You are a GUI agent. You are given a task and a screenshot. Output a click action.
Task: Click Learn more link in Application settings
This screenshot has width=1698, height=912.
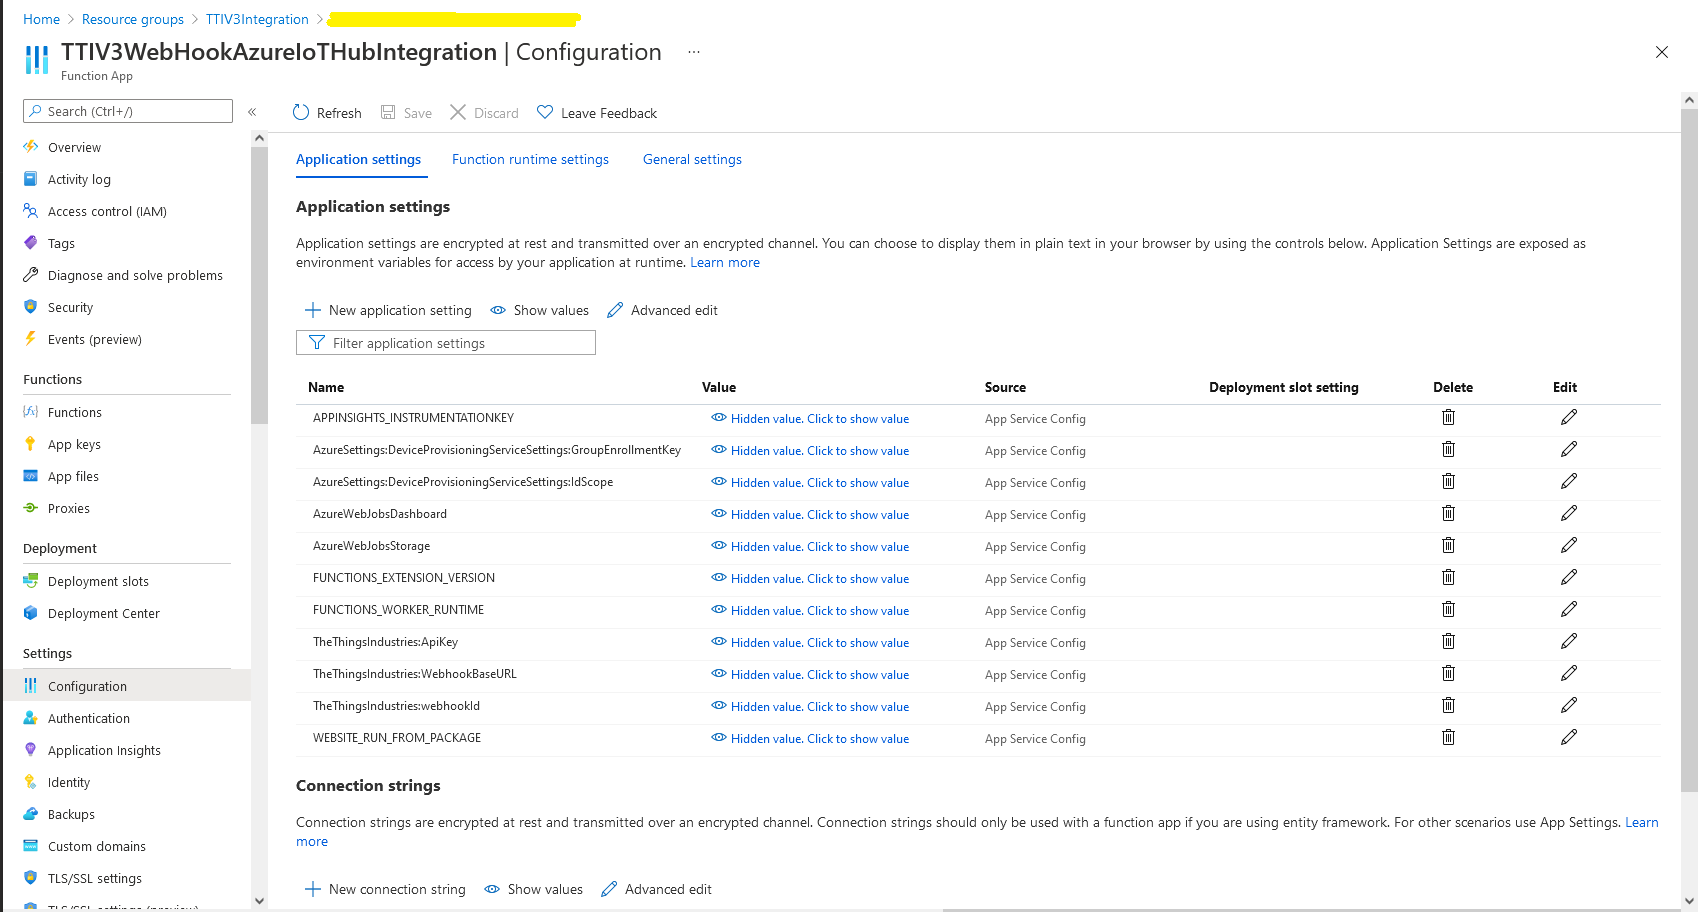[724, 263]
